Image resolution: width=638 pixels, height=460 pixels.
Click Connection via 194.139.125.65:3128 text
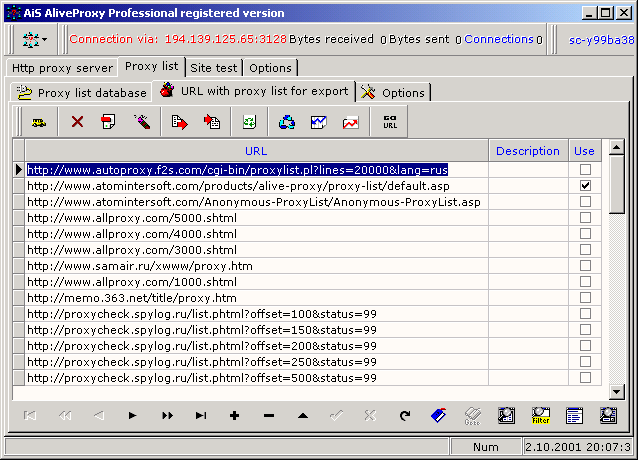(x=178, y=39)
